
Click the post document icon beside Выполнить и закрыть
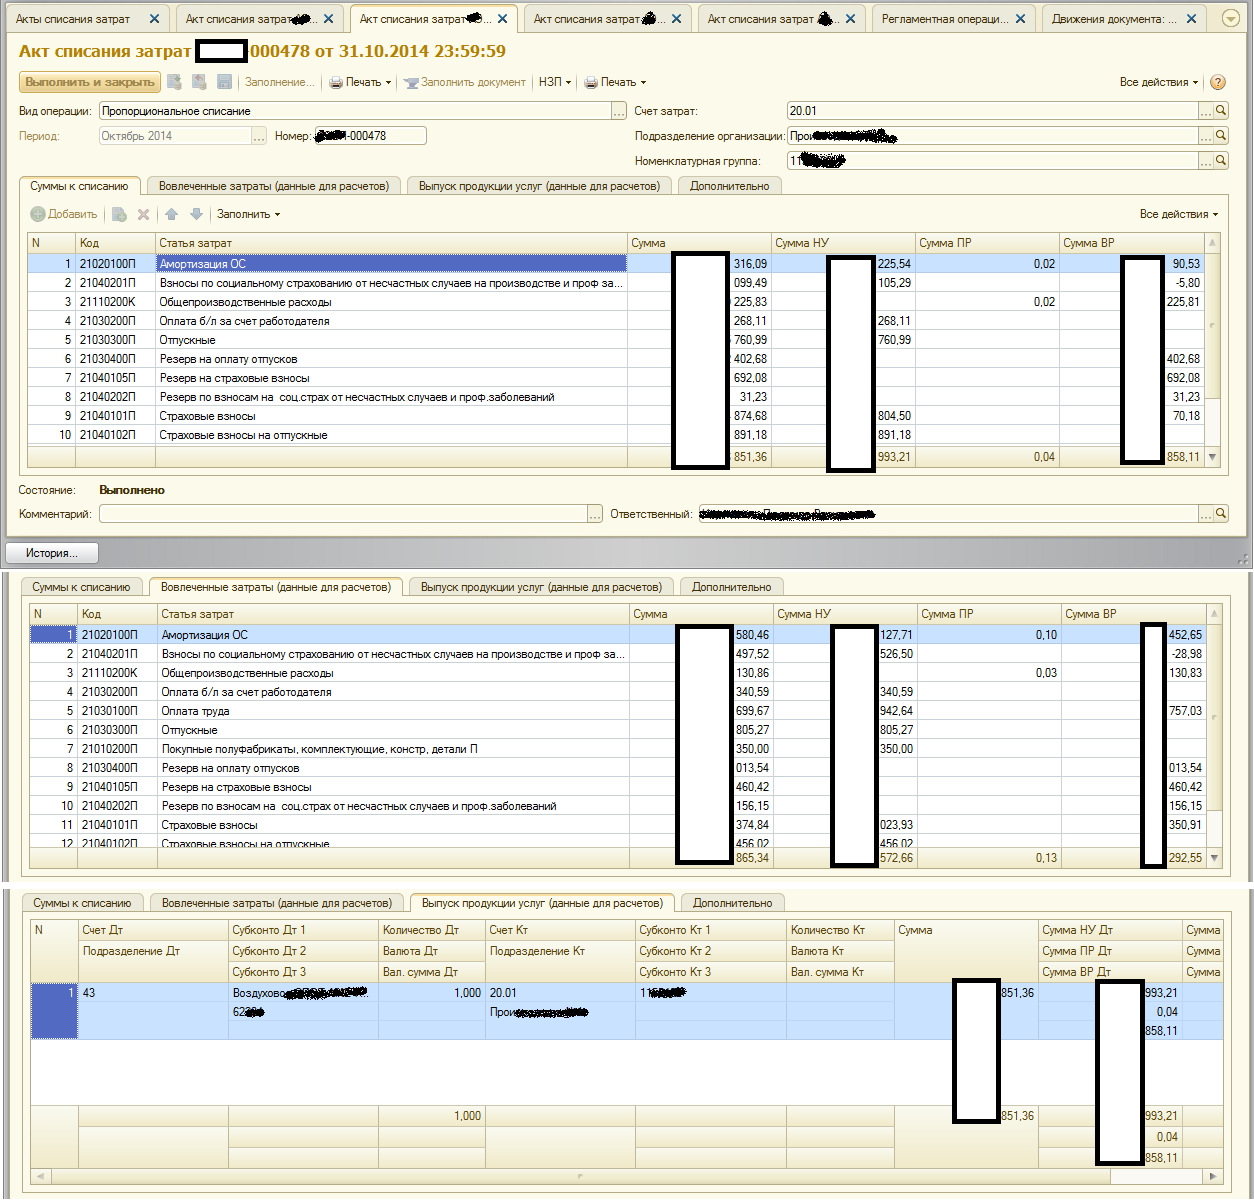click(x=175, y=82)
